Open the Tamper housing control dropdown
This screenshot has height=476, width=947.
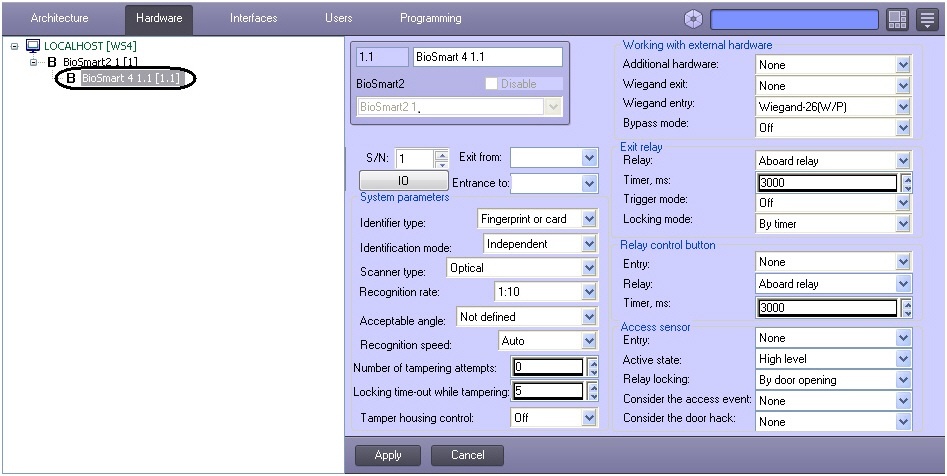[554, 417]
